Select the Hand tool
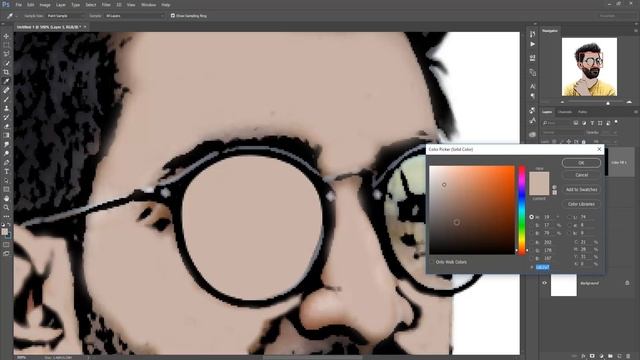 click(6, 198)
